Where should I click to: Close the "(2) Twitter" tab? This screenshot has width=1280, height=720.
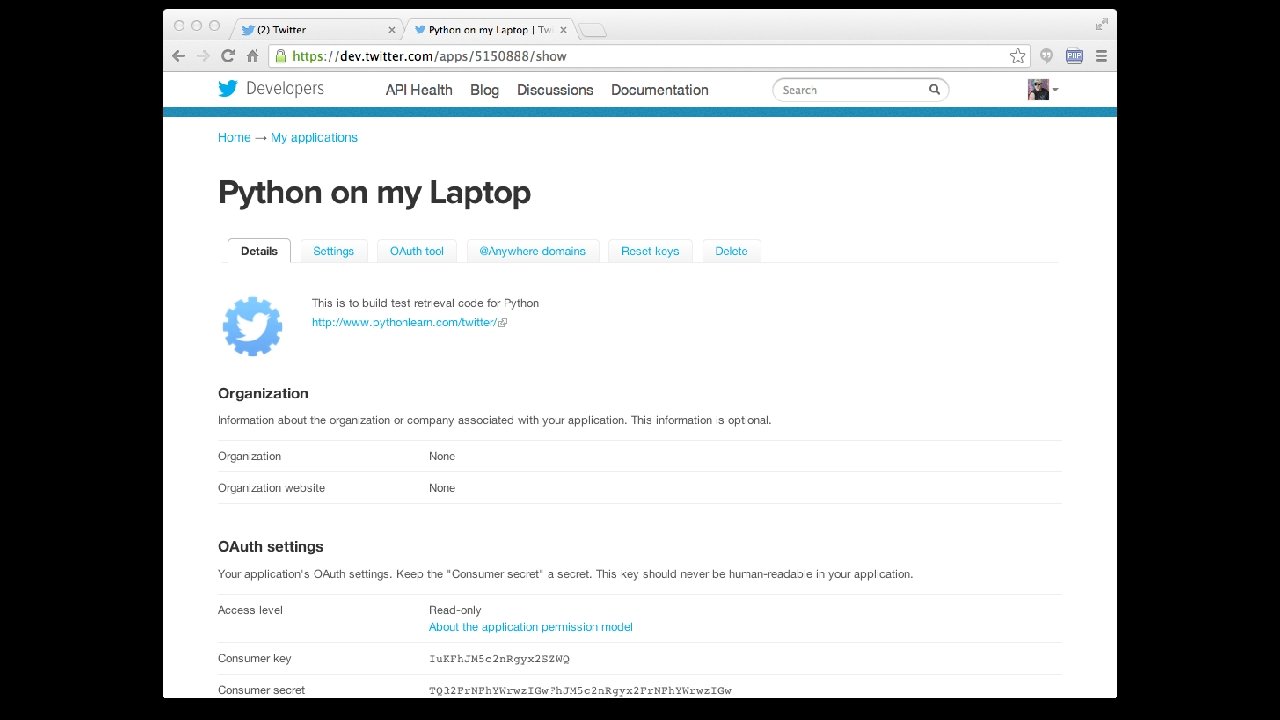(391, 30)
